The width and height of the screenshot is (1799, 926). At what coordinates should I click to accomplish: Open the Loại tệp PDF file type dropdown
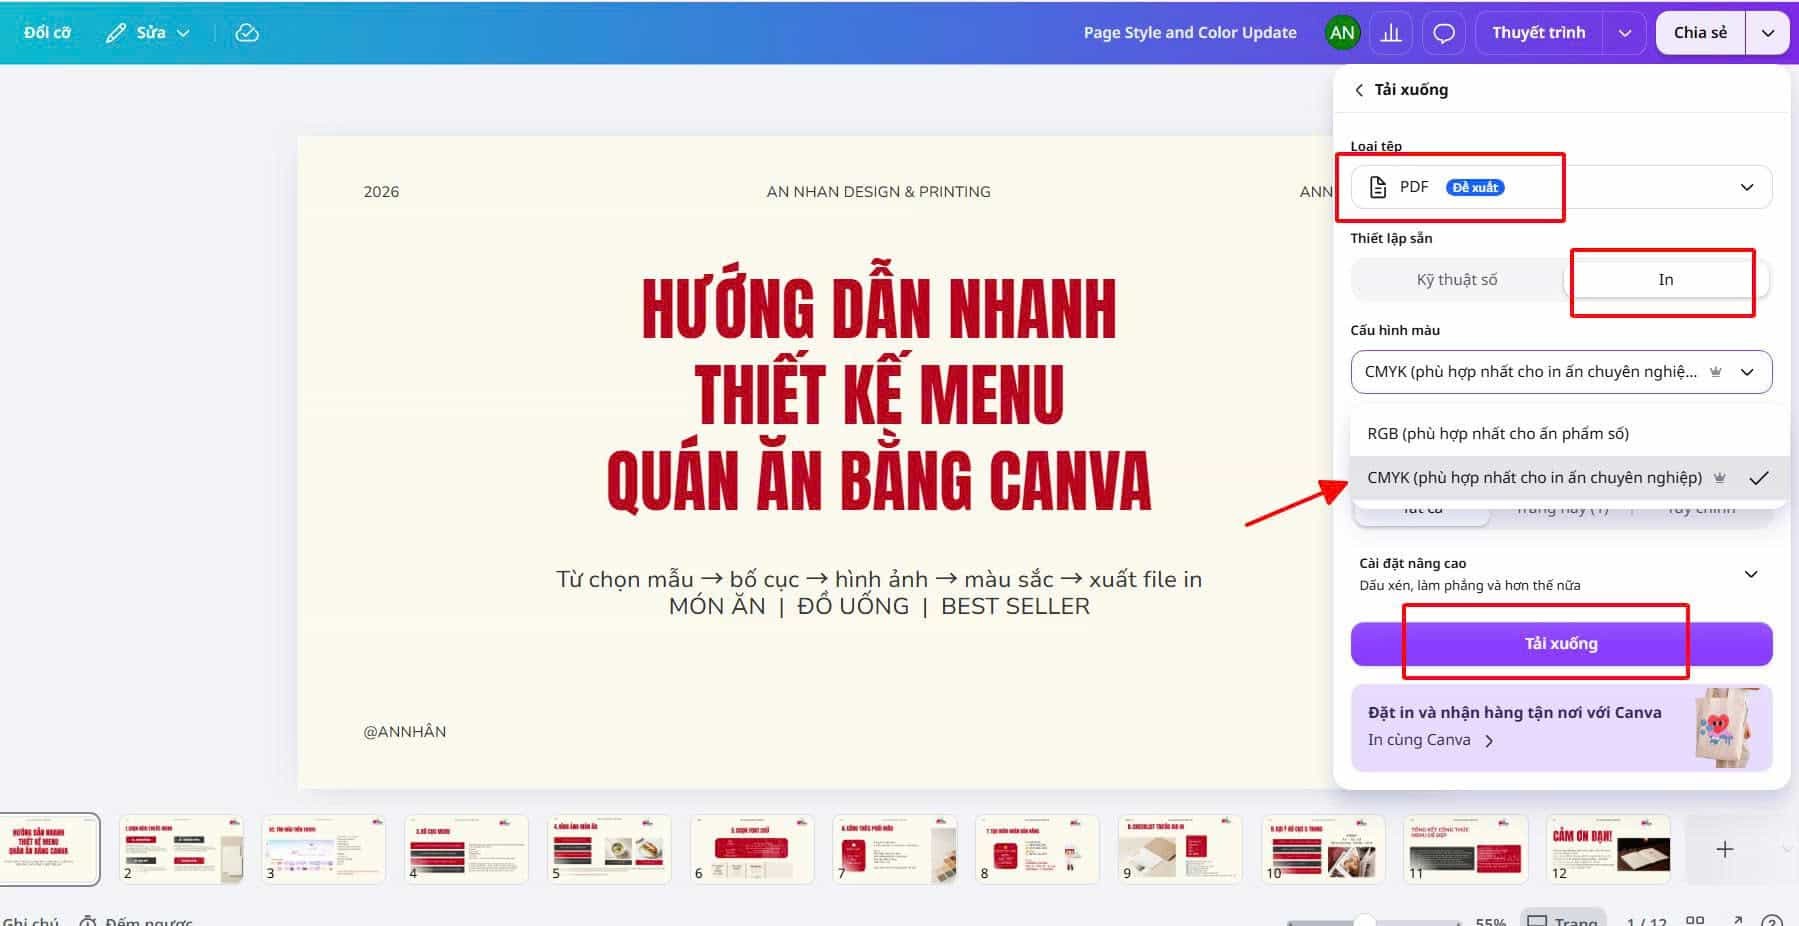tap(1561, 187)
